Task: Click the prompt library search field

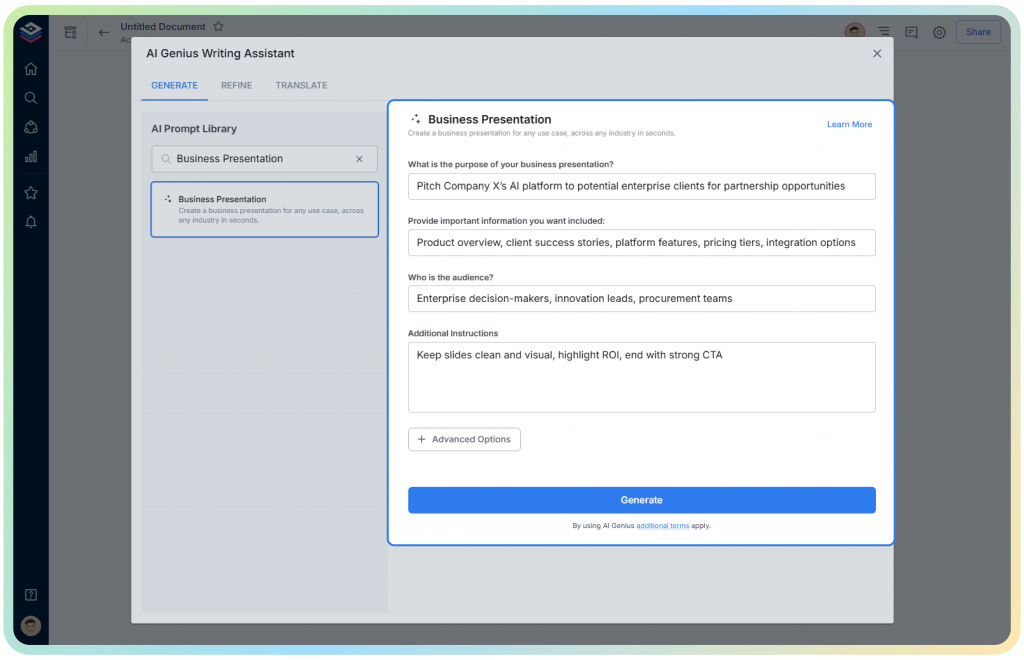Action: click(x=264, y=159)
